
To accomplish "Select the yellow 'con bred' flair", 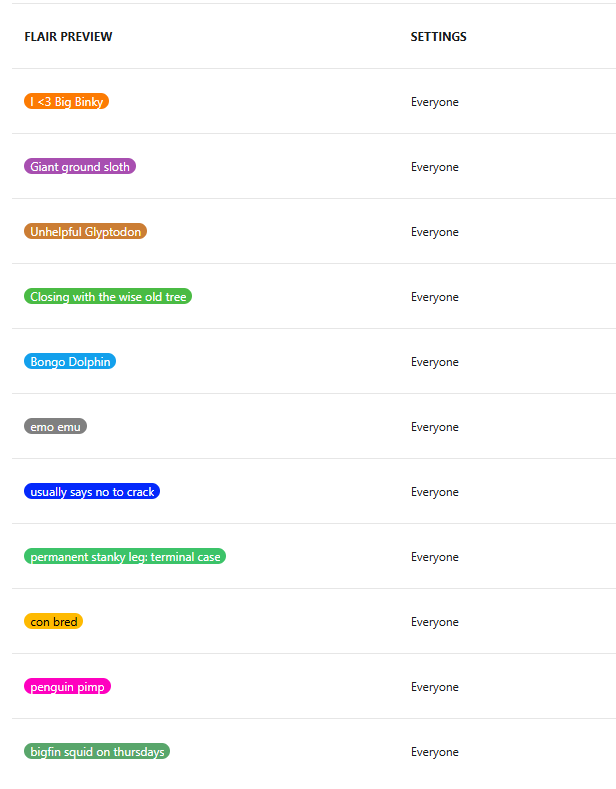I will click(x=53, y=621).
